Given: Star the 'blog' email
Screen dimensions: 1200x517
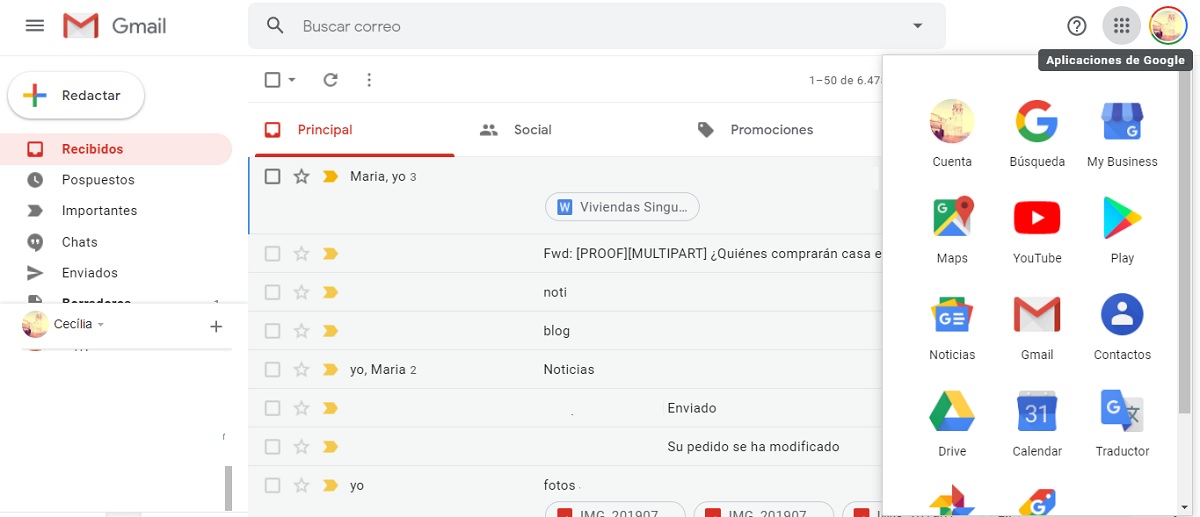Looking at the screenshot, I should pos(301,331).
